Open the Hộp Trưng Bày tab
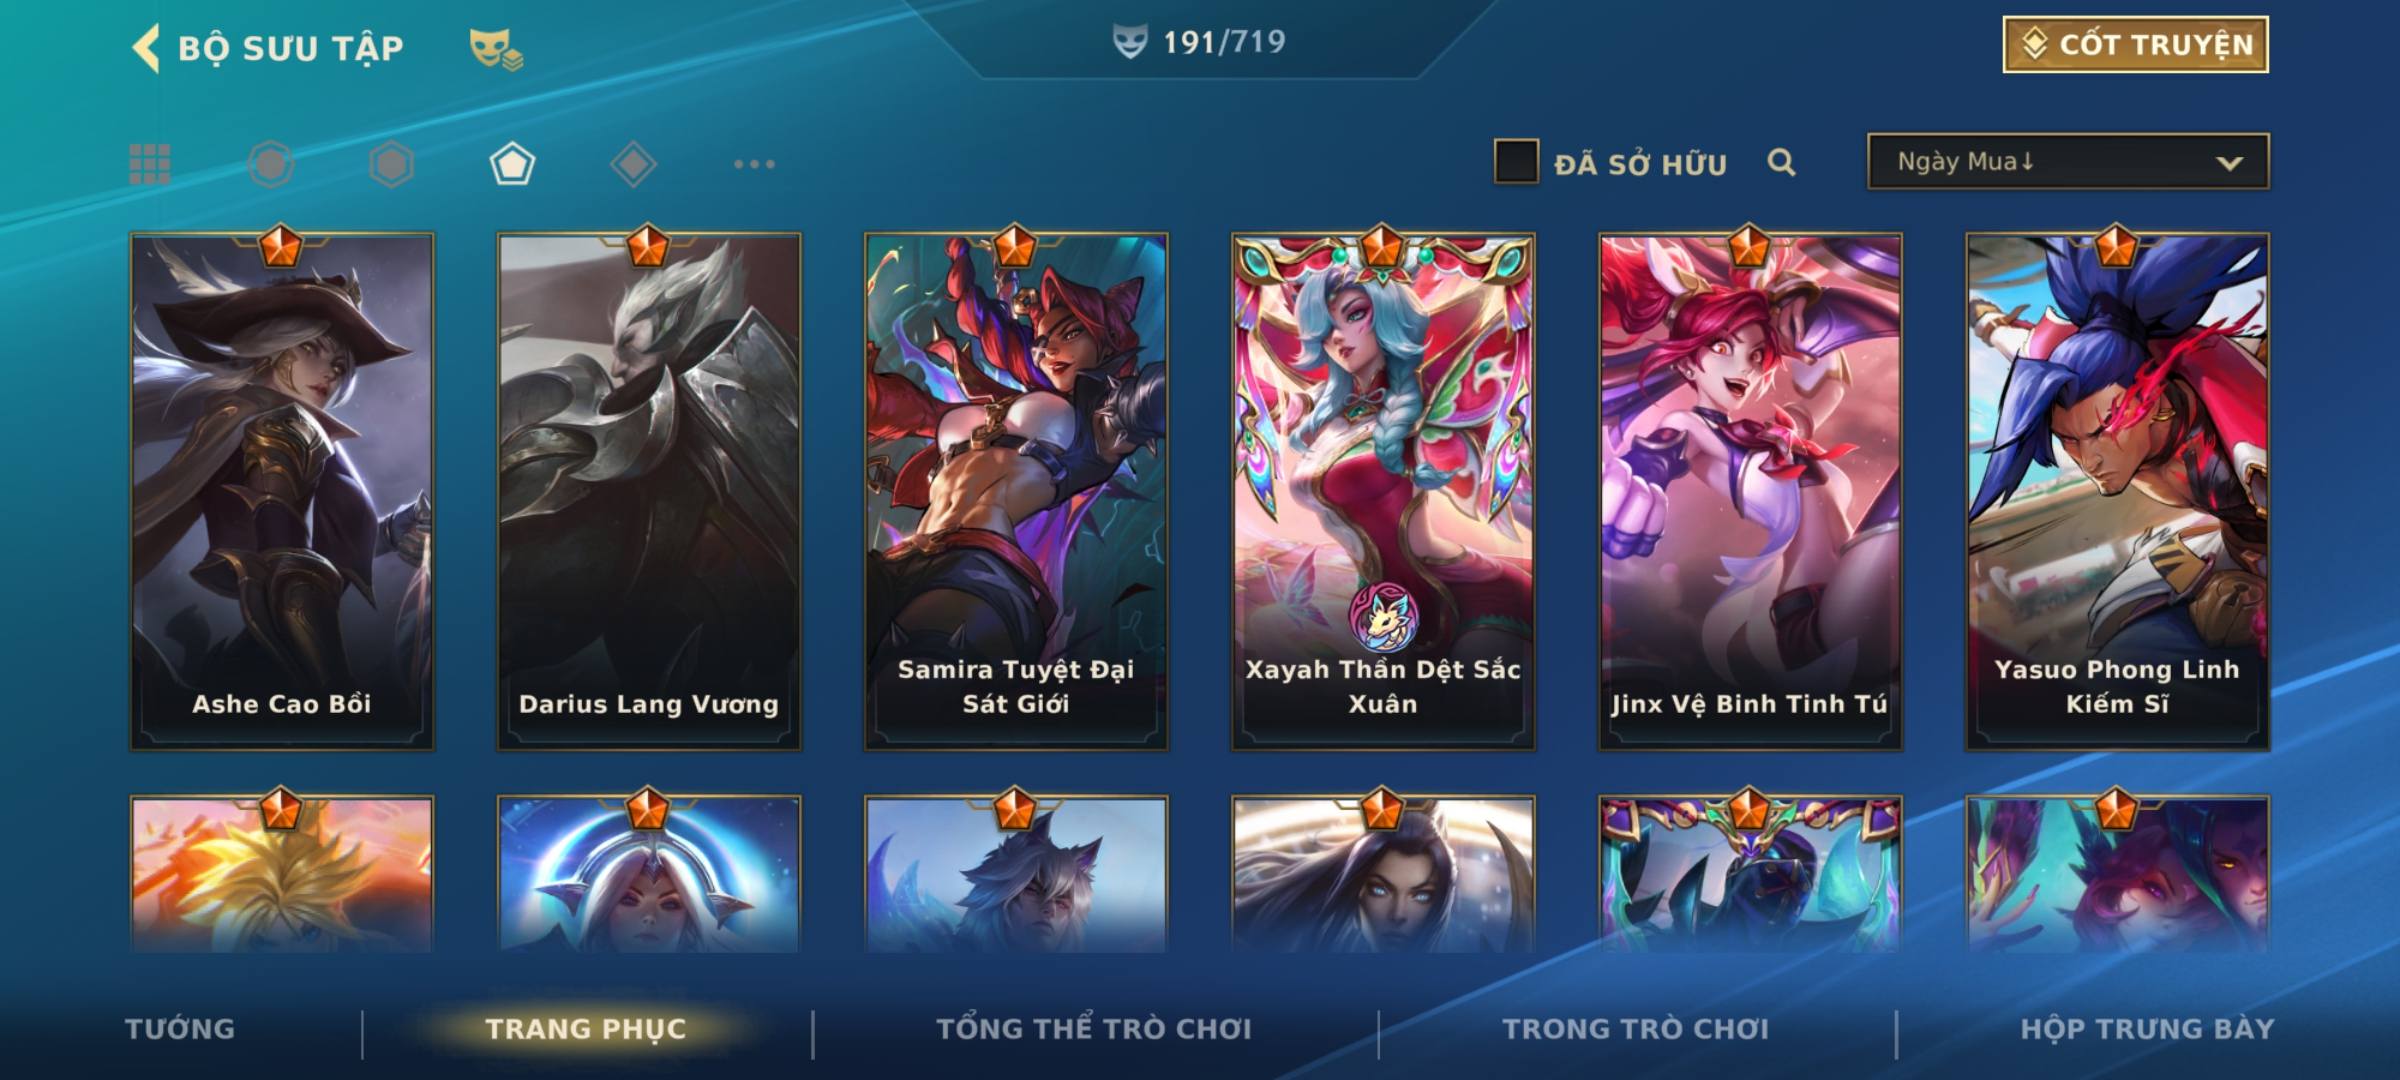 [2147, 1029]
